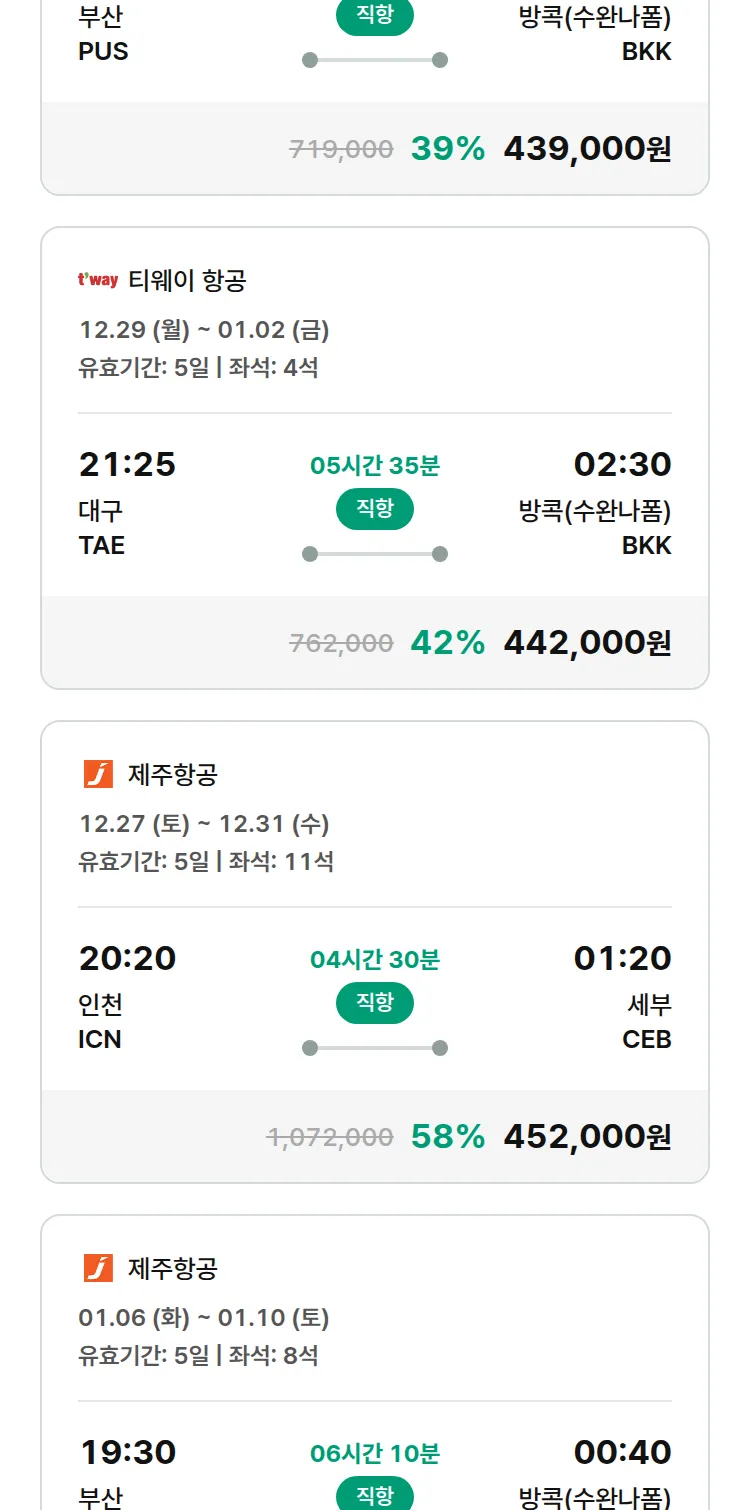The image size is (750, 1510).
Task: Select the 439,000원 Busan–Bangkok fare
Action: point(587,149)
